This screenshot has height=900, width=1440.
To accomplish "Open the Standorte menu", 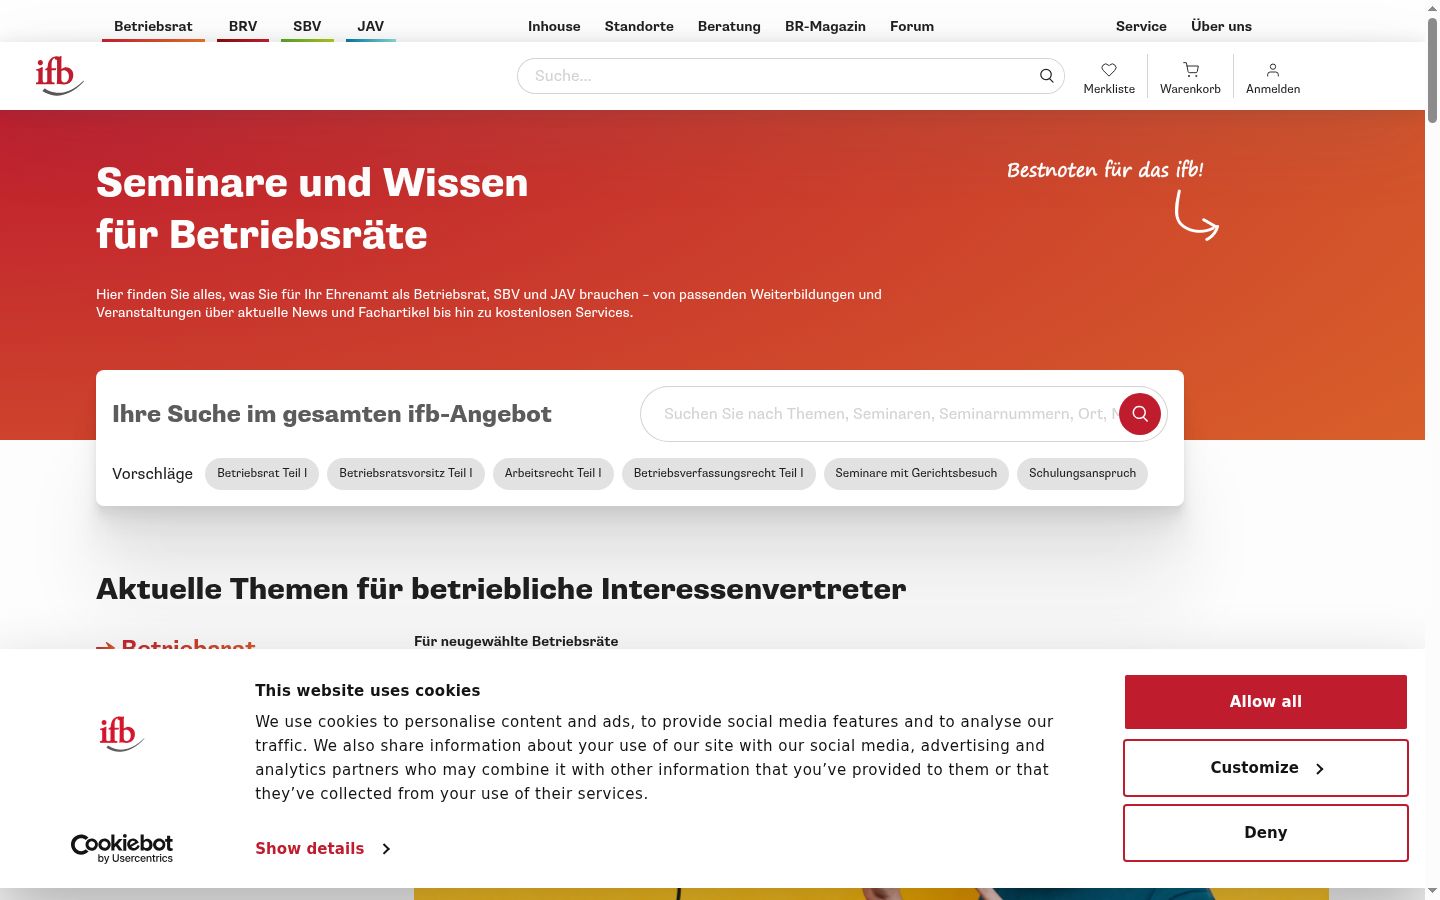I will [639, 26].
